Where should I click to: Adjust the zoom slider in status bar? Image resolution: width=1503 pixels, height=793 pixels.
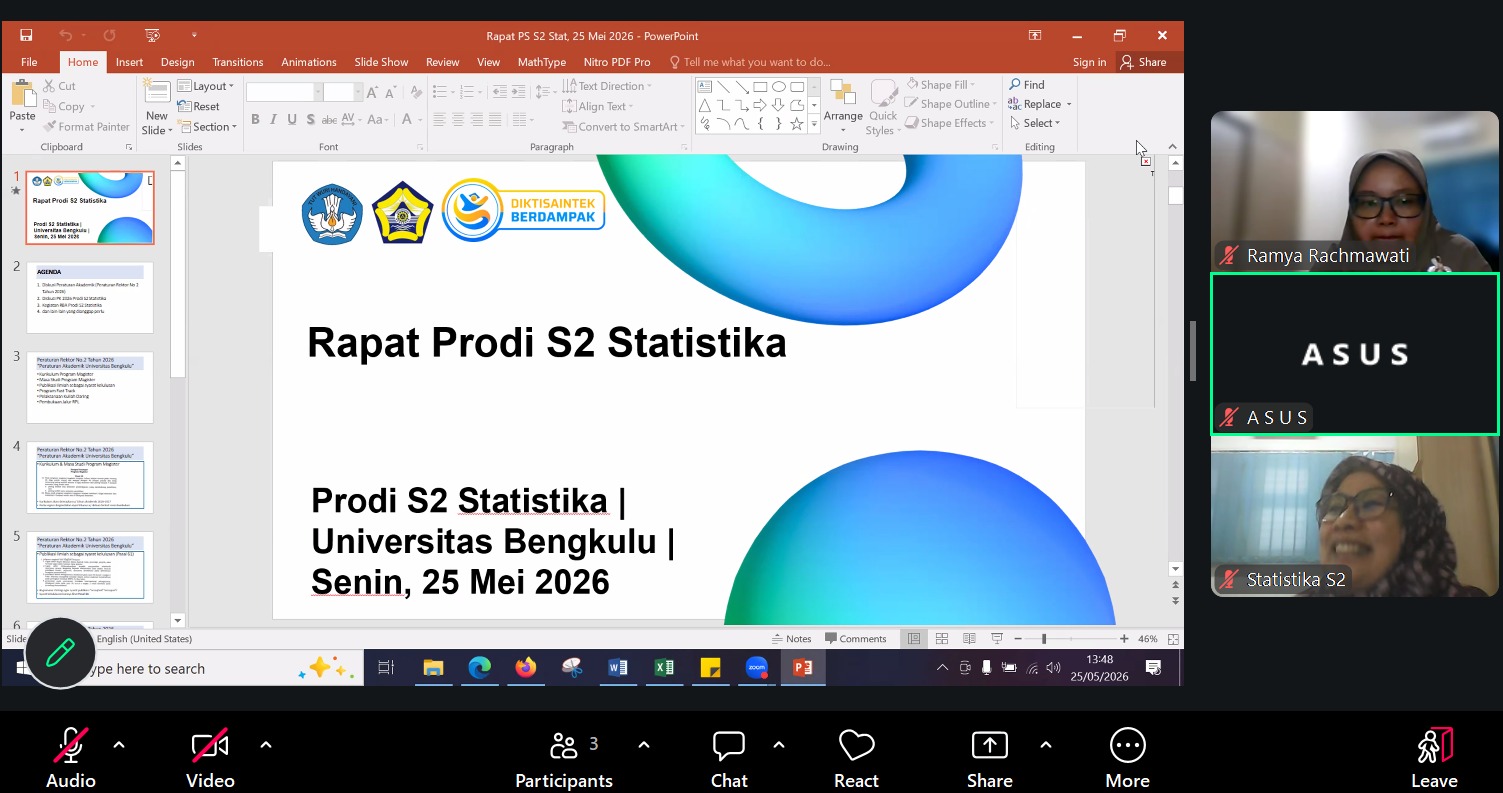tap(1044, 638)
